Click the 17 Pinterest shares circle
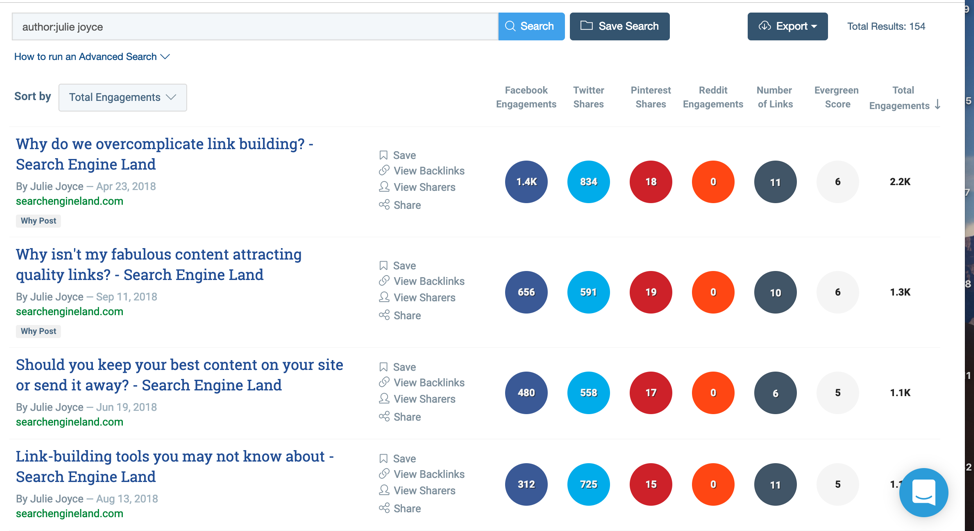This screenshot has height=531, width=974. [x=650, y=393]
